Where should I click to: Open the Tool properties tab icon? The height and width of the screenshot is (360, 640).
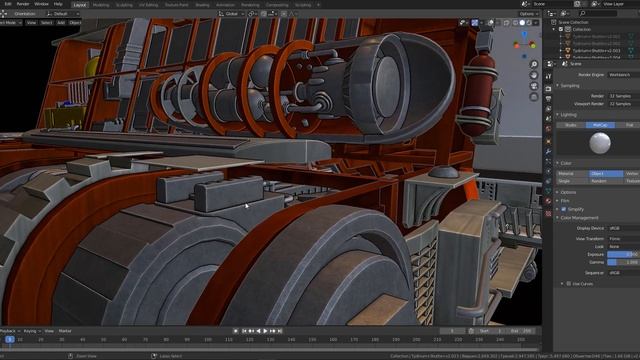pyautogui.click(x=549, y=76)
